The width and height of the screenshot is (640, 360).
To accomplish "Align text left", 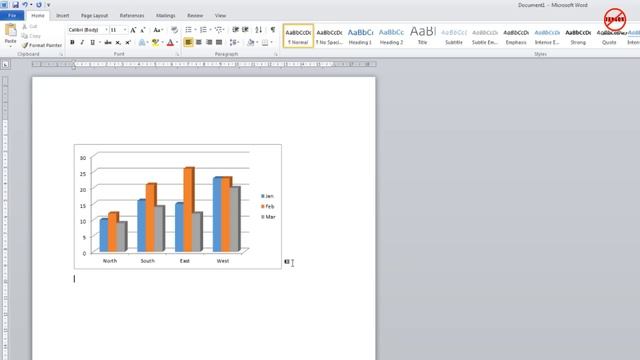I will click(x=188, y=42).
